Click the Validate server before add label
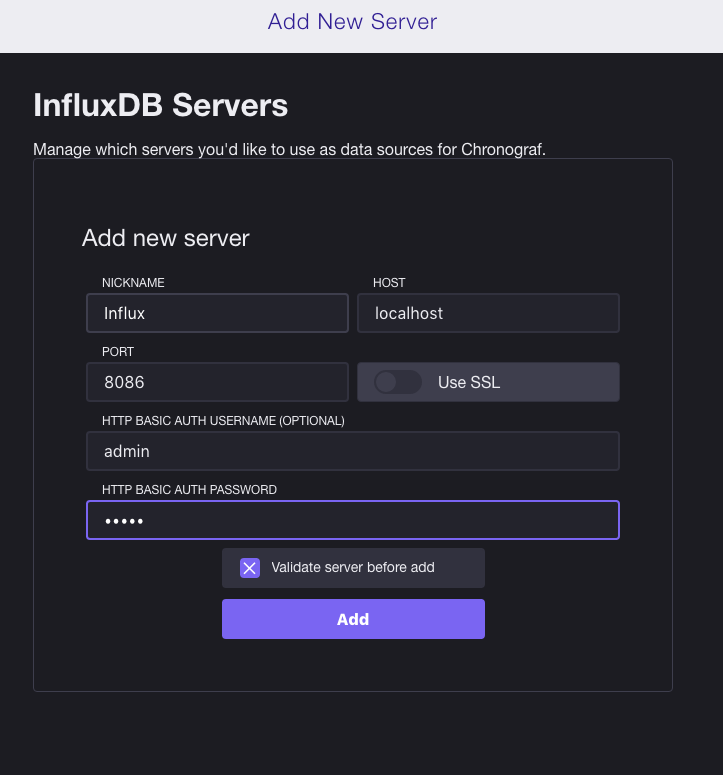The height and width of the screenshot is (775, 723). pyautogui.click(x=353, y=567)
